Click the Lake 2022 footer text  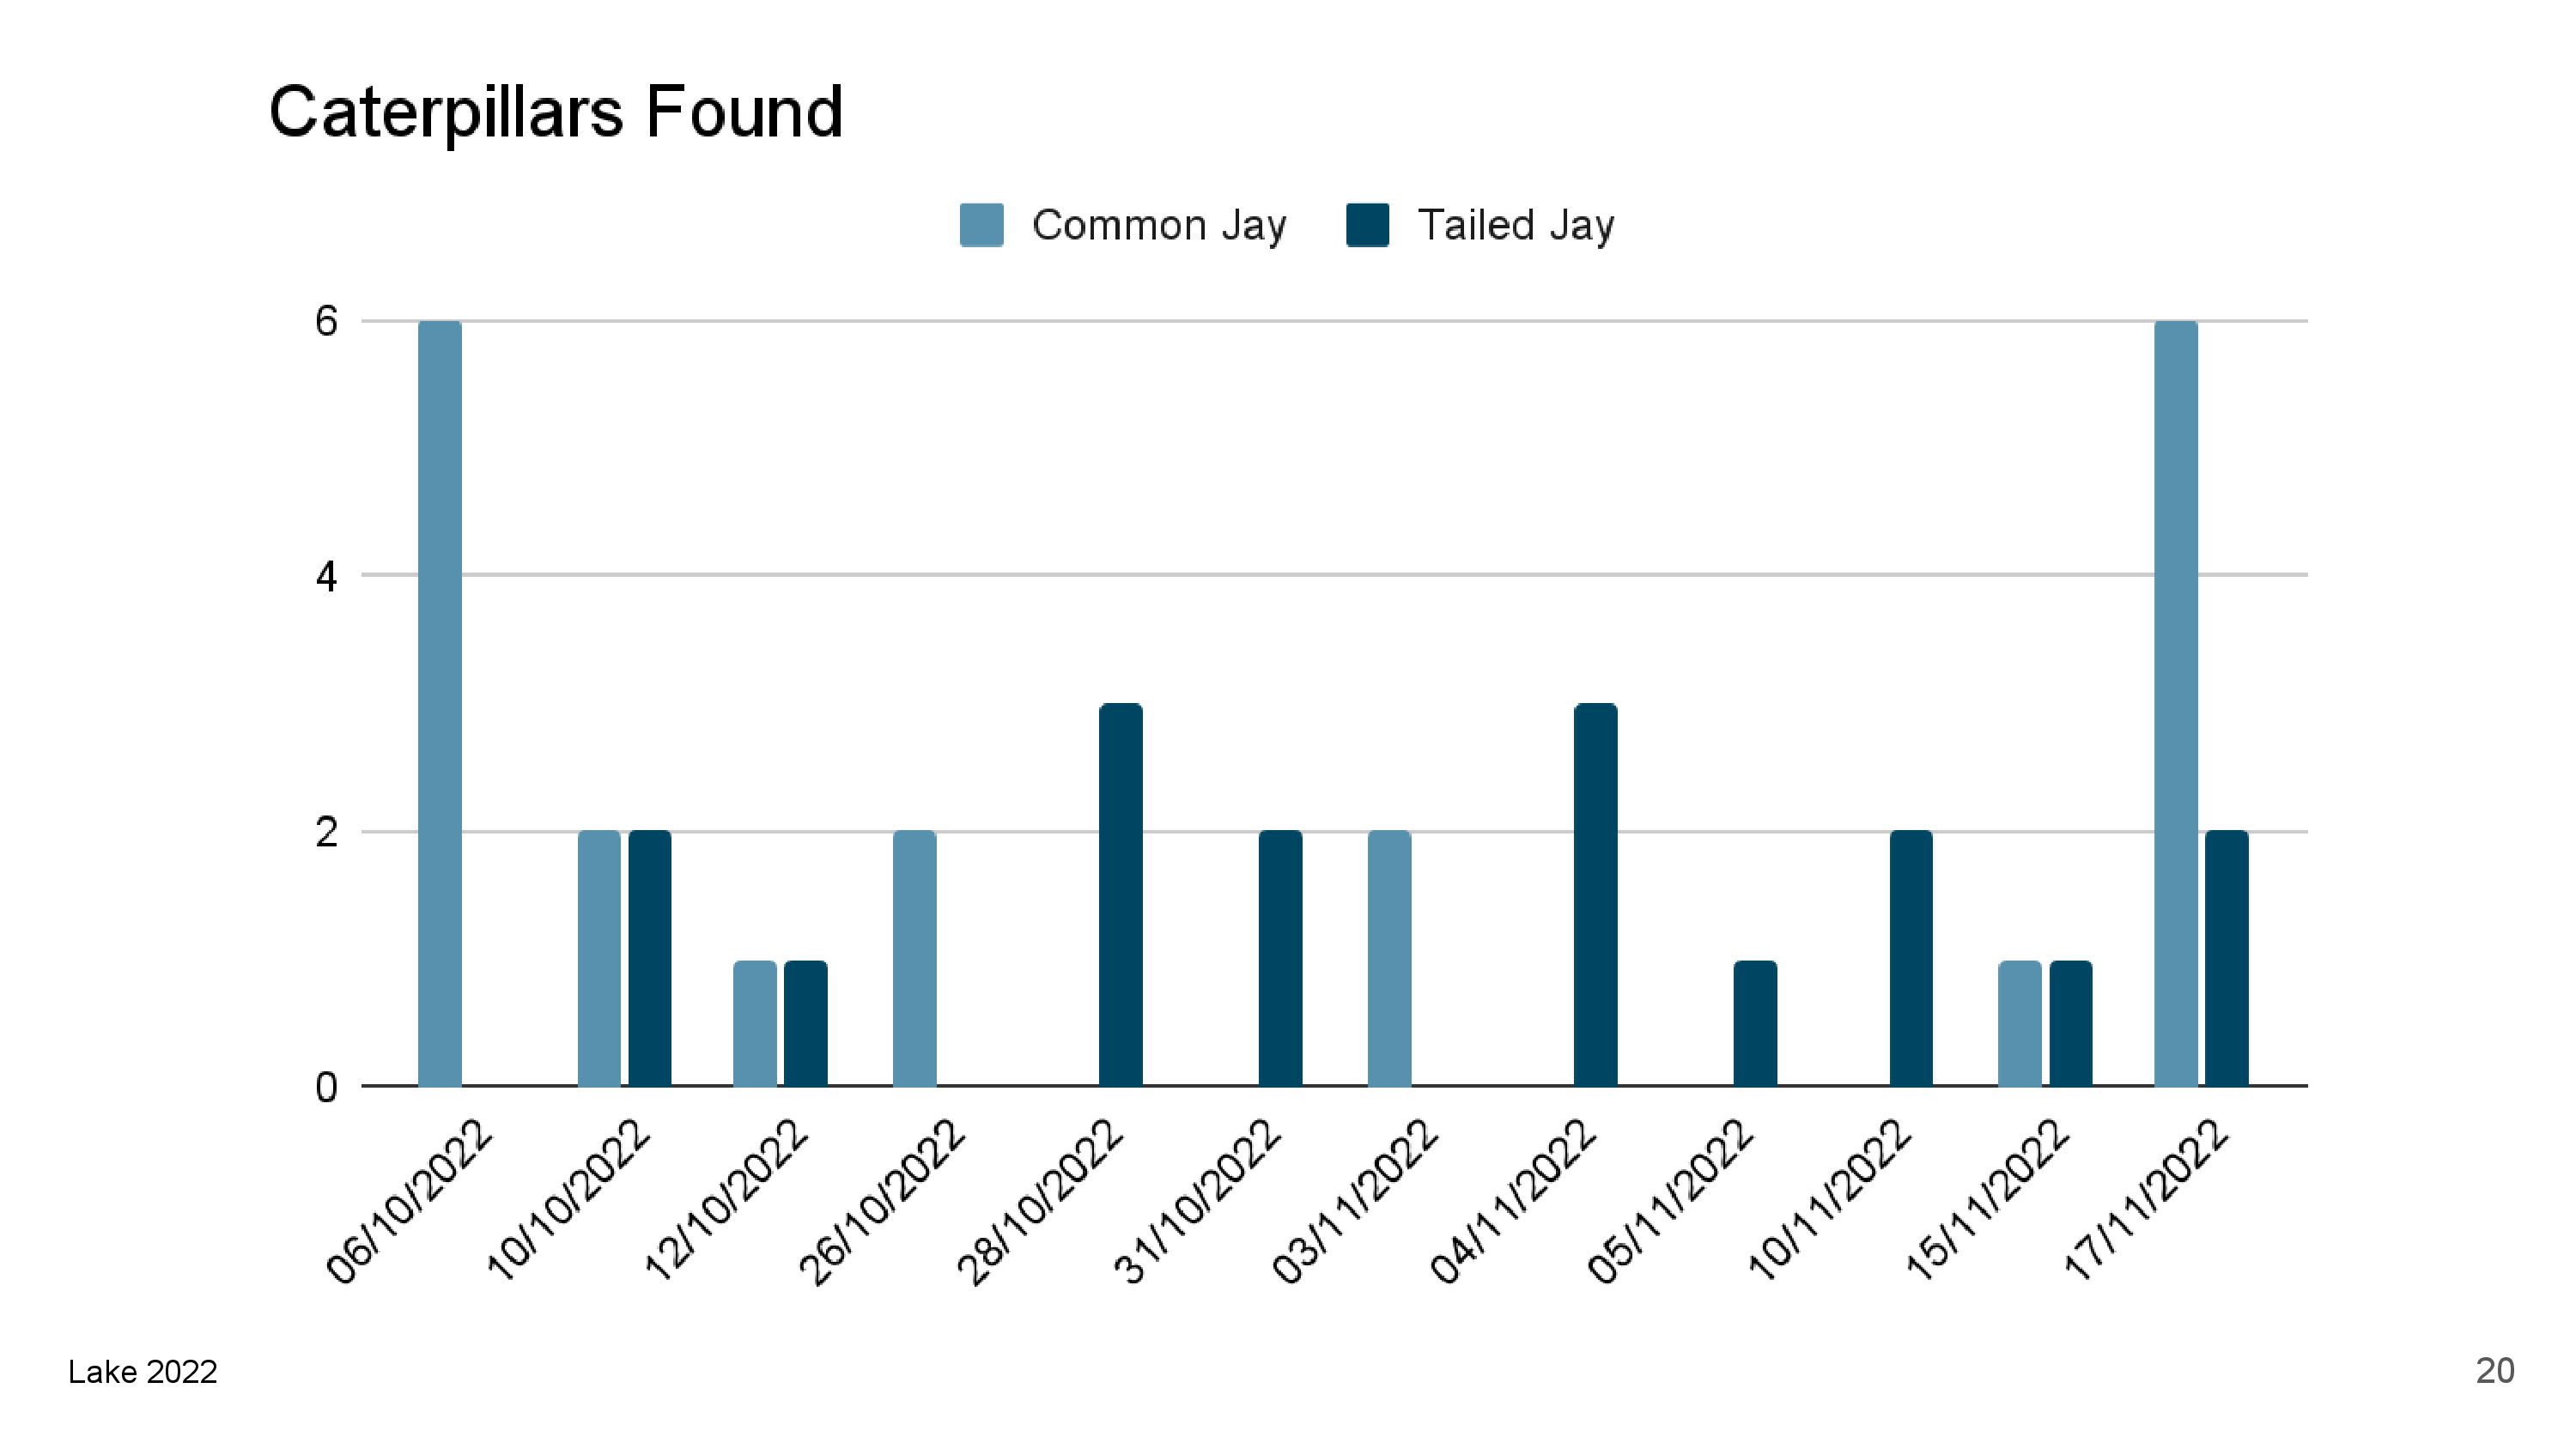click(x=143, y=1371)
